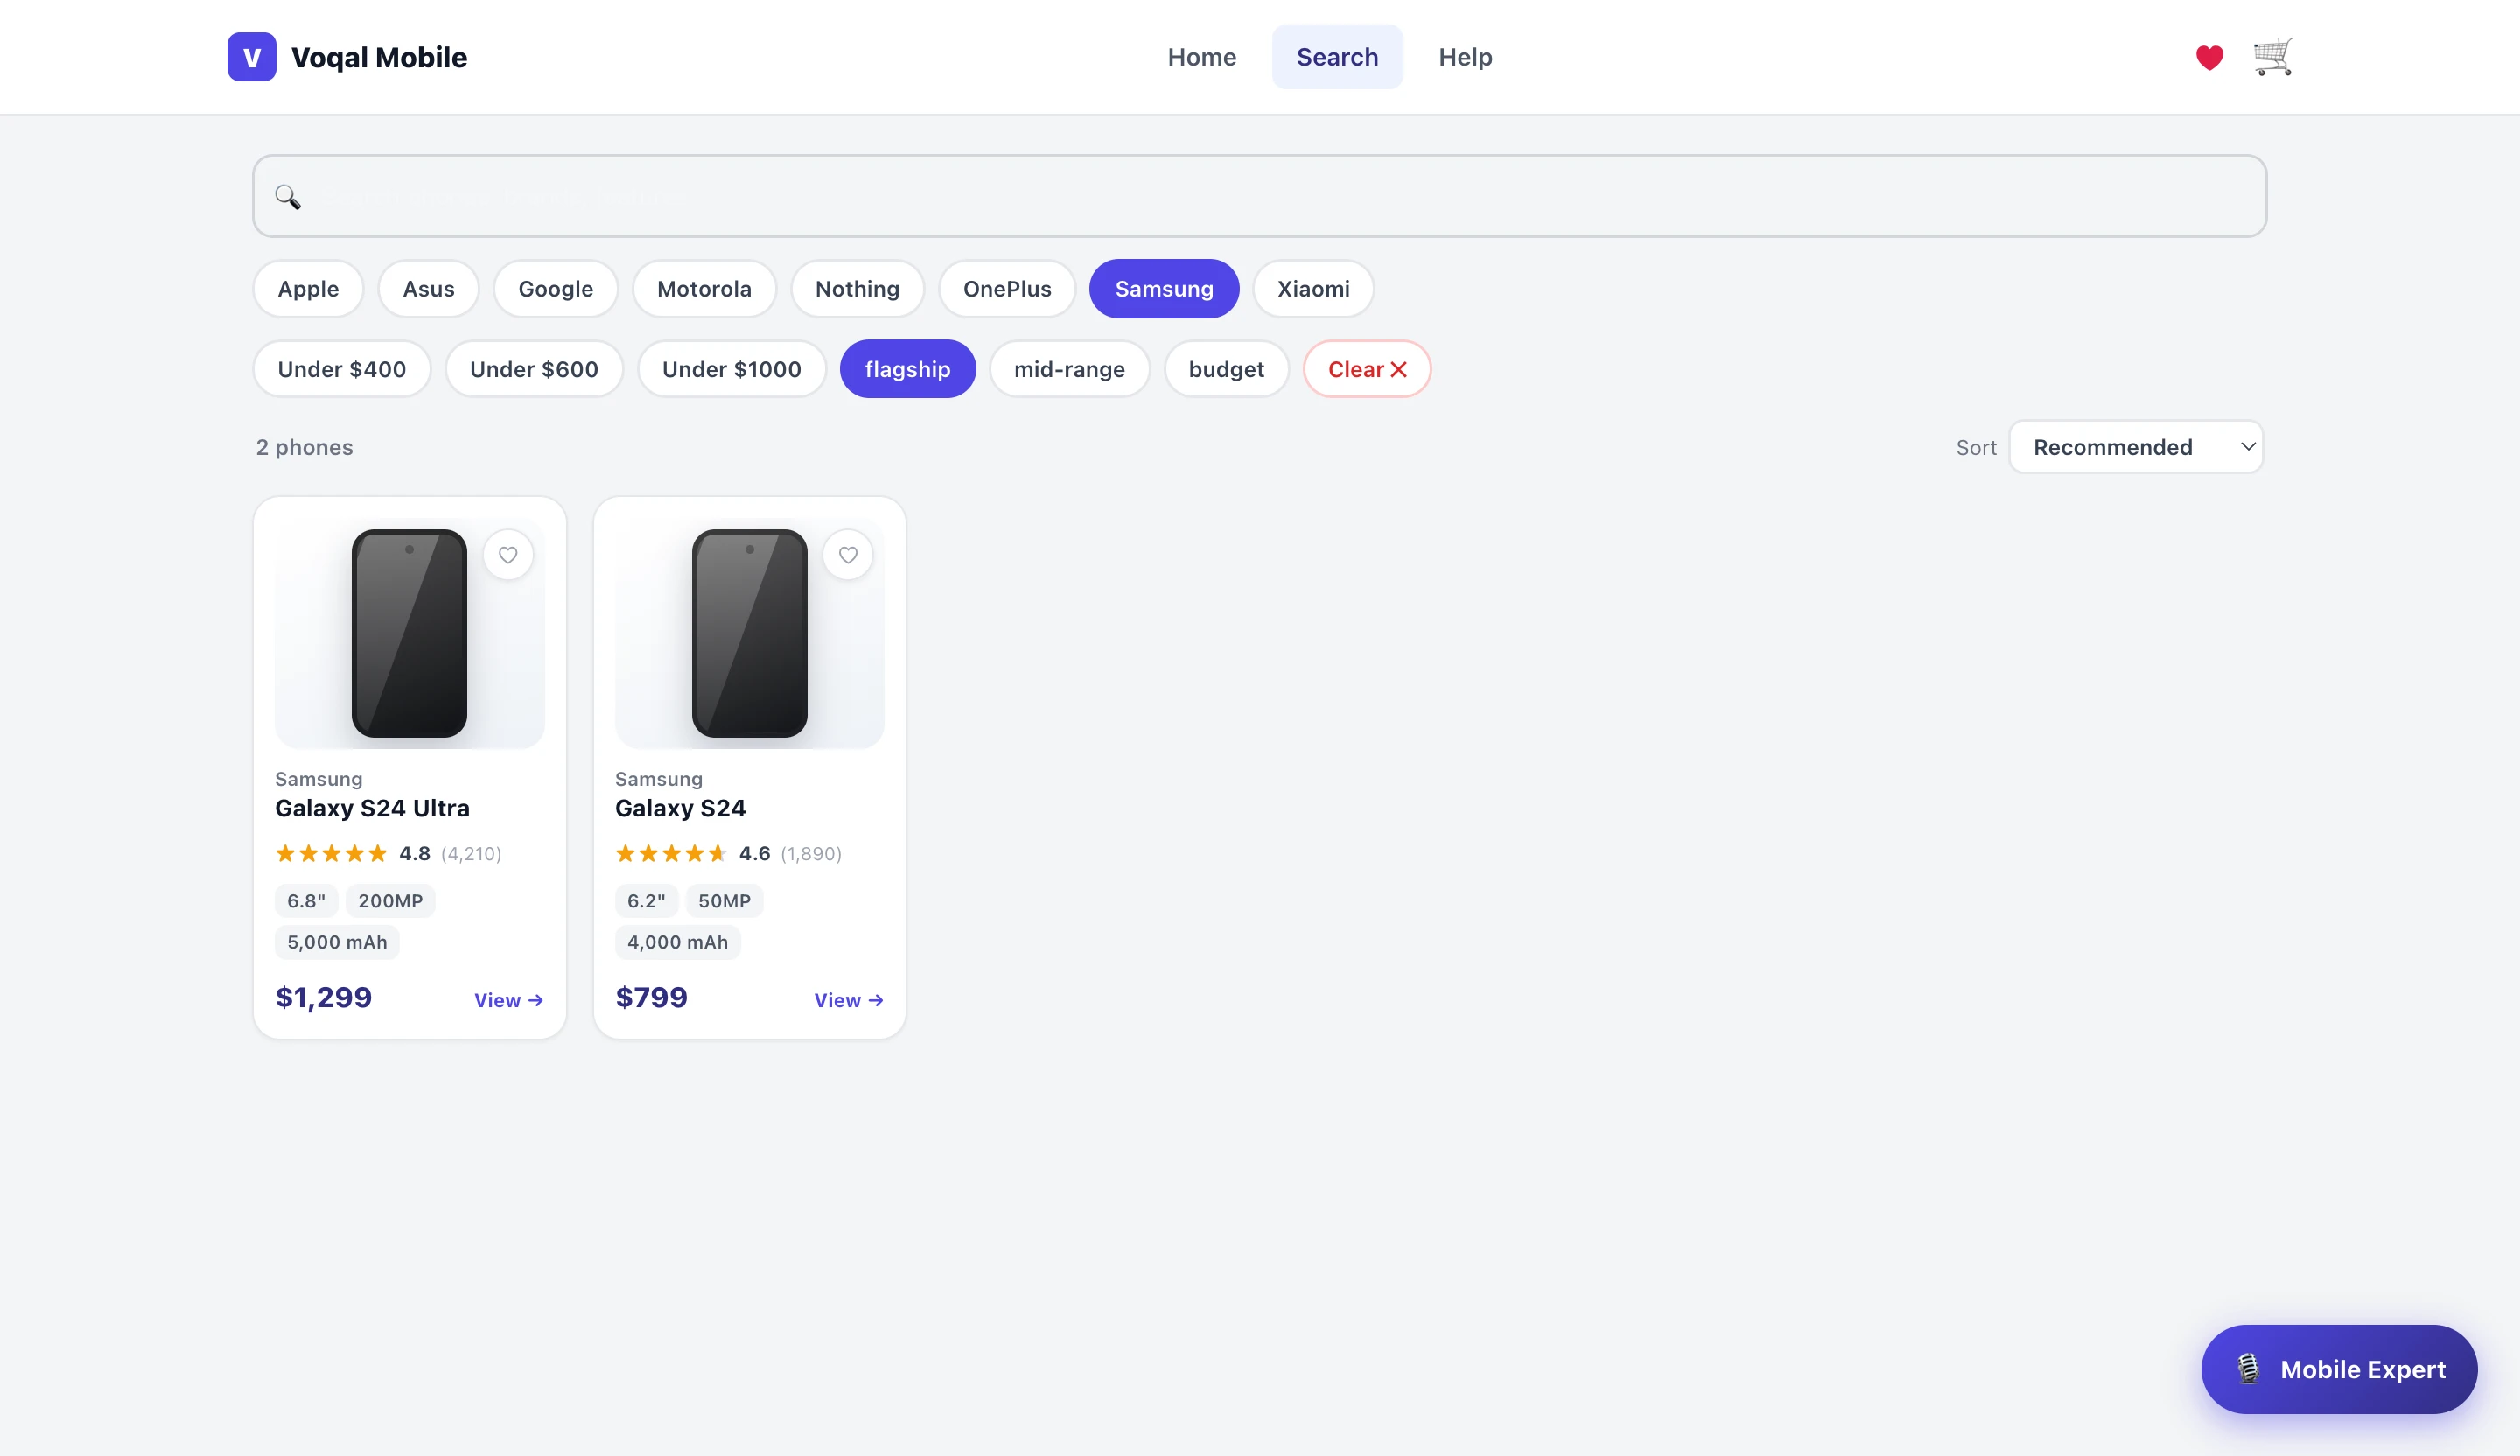Image resolution: width=2520 pixels, height=1456 pixels.
Task: Click the 2 phones result count
Action: tap(304, 447)
